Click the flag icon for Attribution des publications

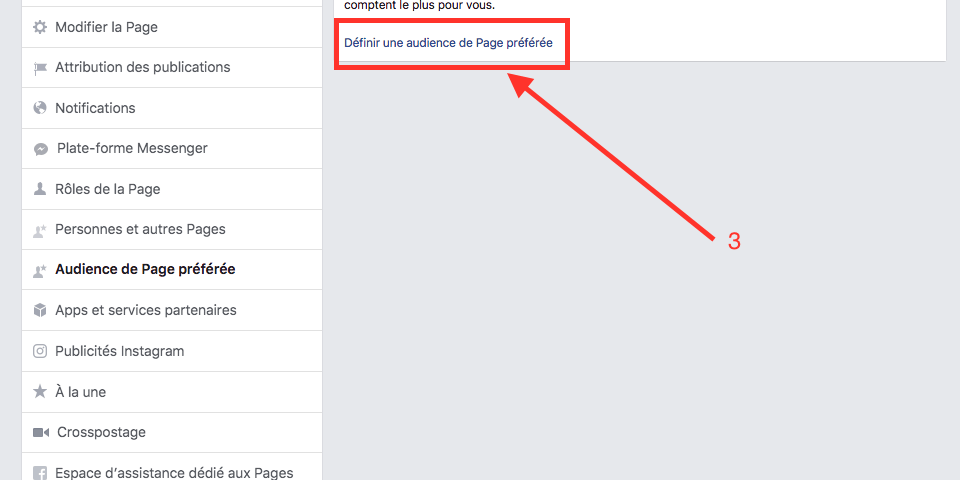[40, 69]
